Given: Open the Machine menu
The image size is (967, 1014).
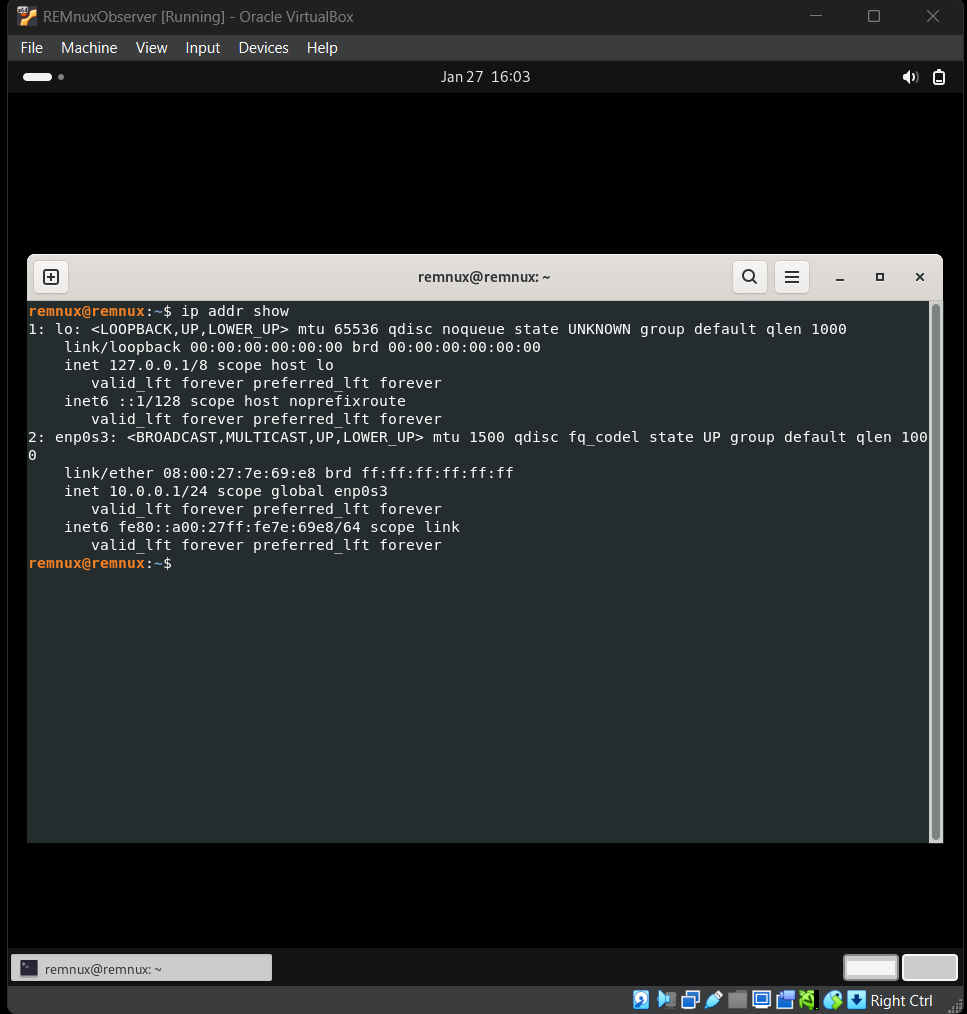Looking at the screenshot, I should 89,47.
